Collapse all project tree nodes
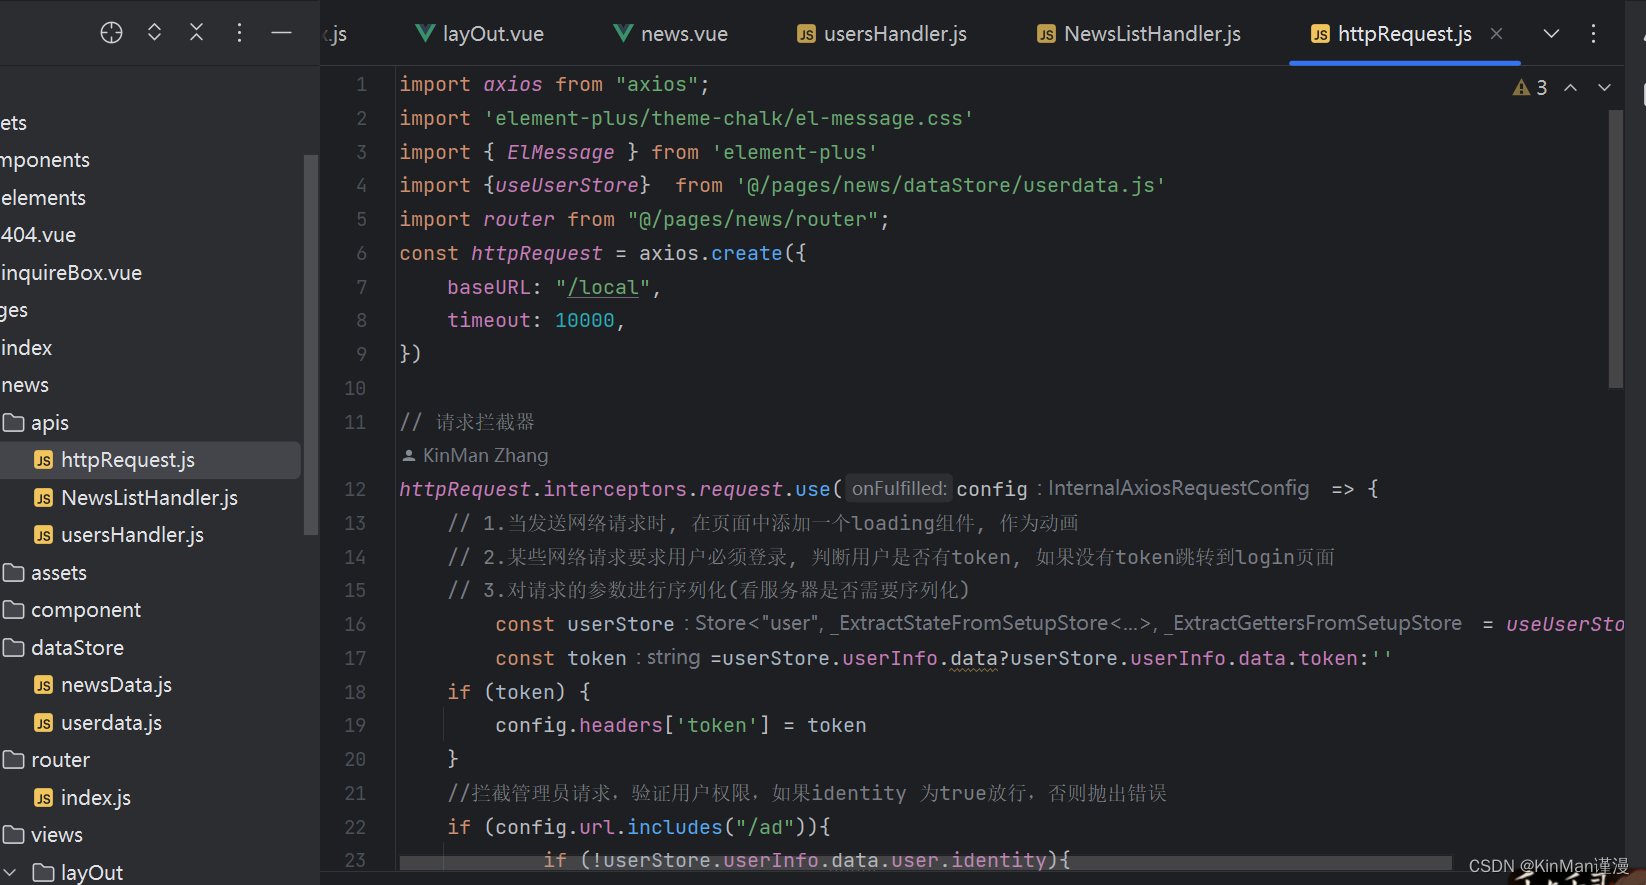1646x885 pixels. click(x=196, y=33)
